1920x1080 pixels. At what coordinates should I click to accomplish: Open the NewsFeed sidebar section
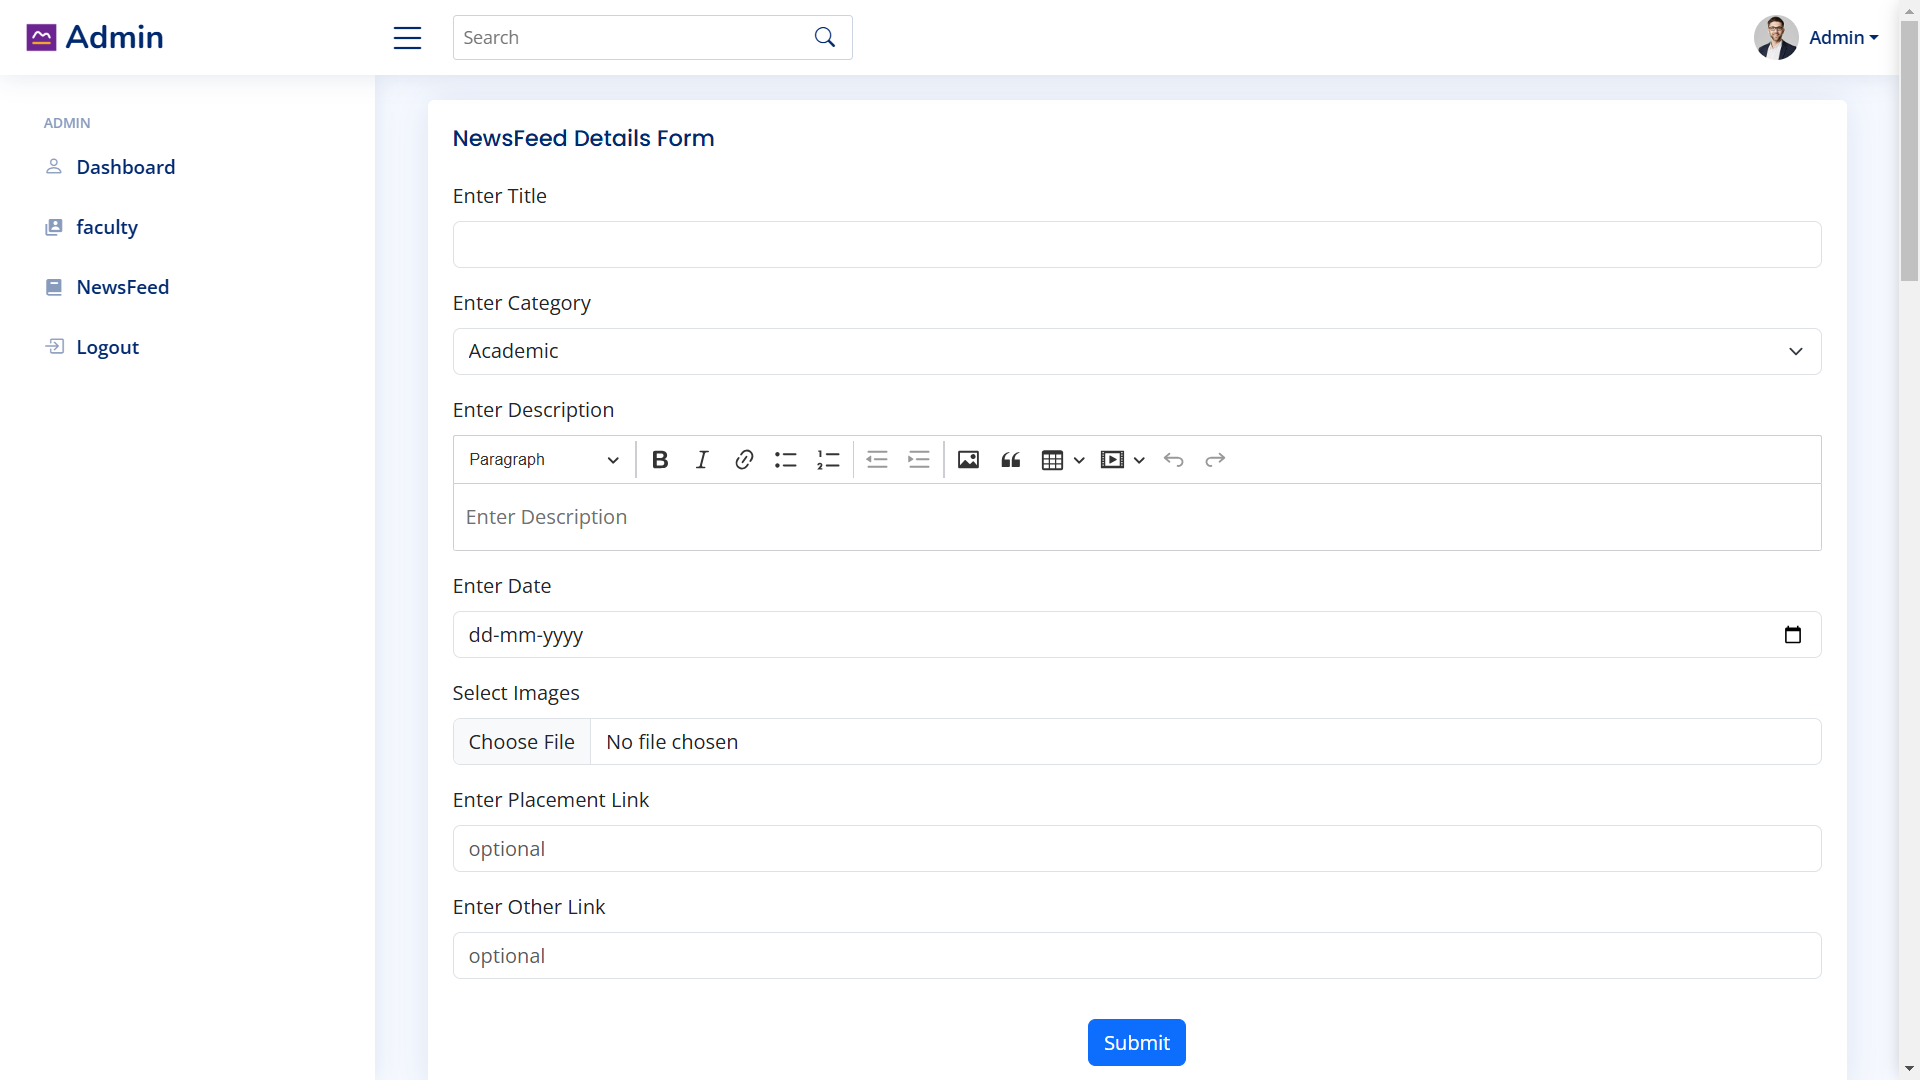click(124, 287)
